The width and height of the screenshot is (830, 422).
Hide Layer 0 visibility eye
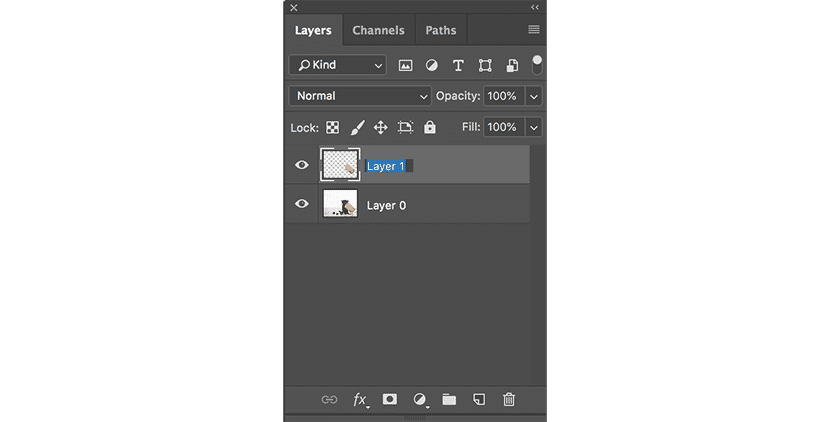tap(302, 204)
